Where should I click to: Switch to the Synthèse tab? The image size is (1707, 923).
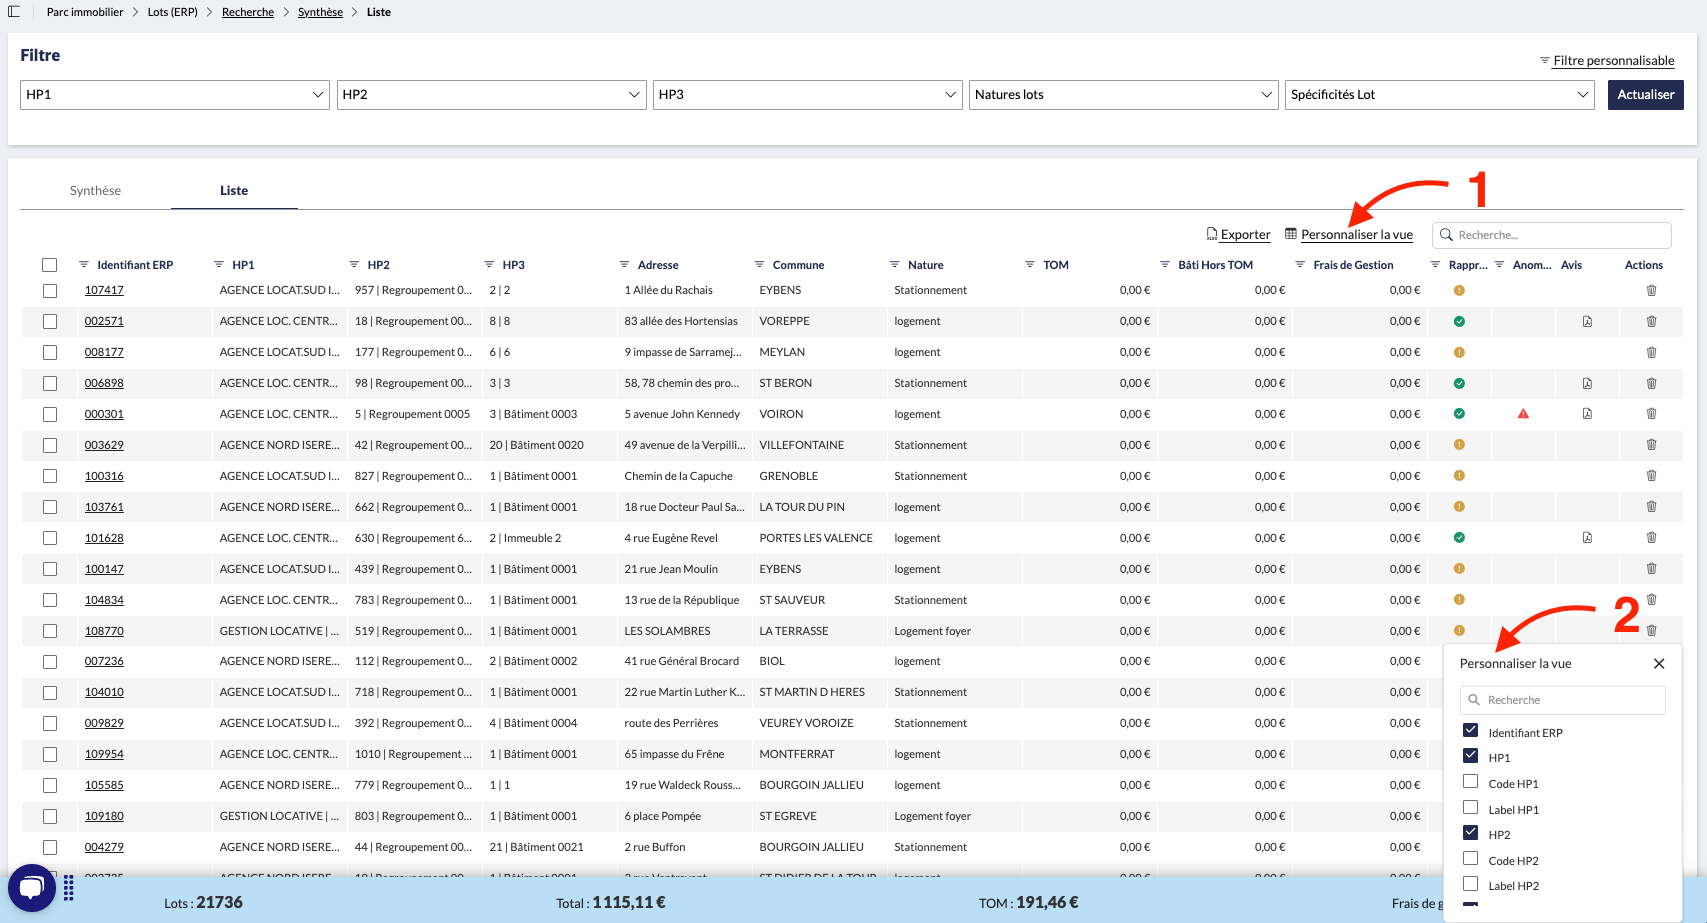click(x=95, y=191)
